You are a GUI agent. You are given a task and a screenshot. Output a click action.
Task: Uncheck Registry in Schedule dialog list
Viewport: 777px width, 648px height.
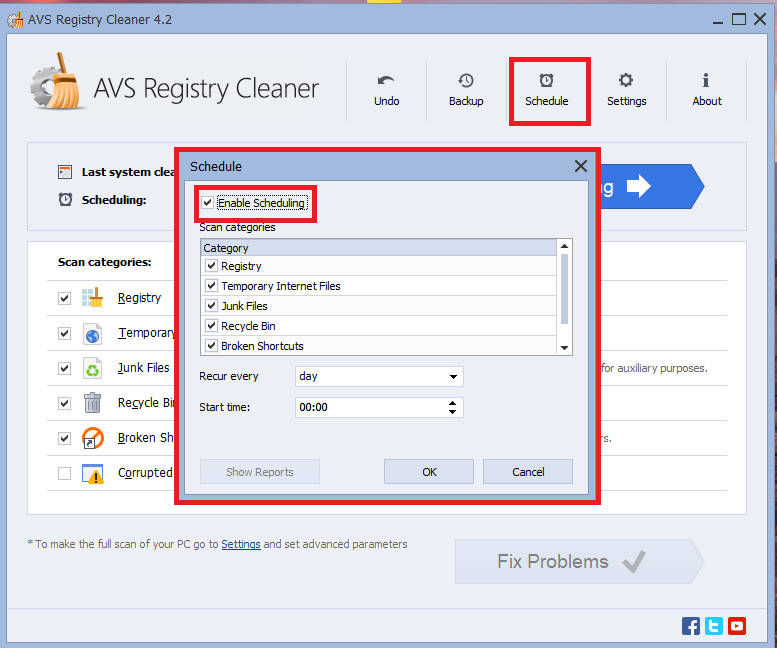pyautogui.click(x=212, y=266)
